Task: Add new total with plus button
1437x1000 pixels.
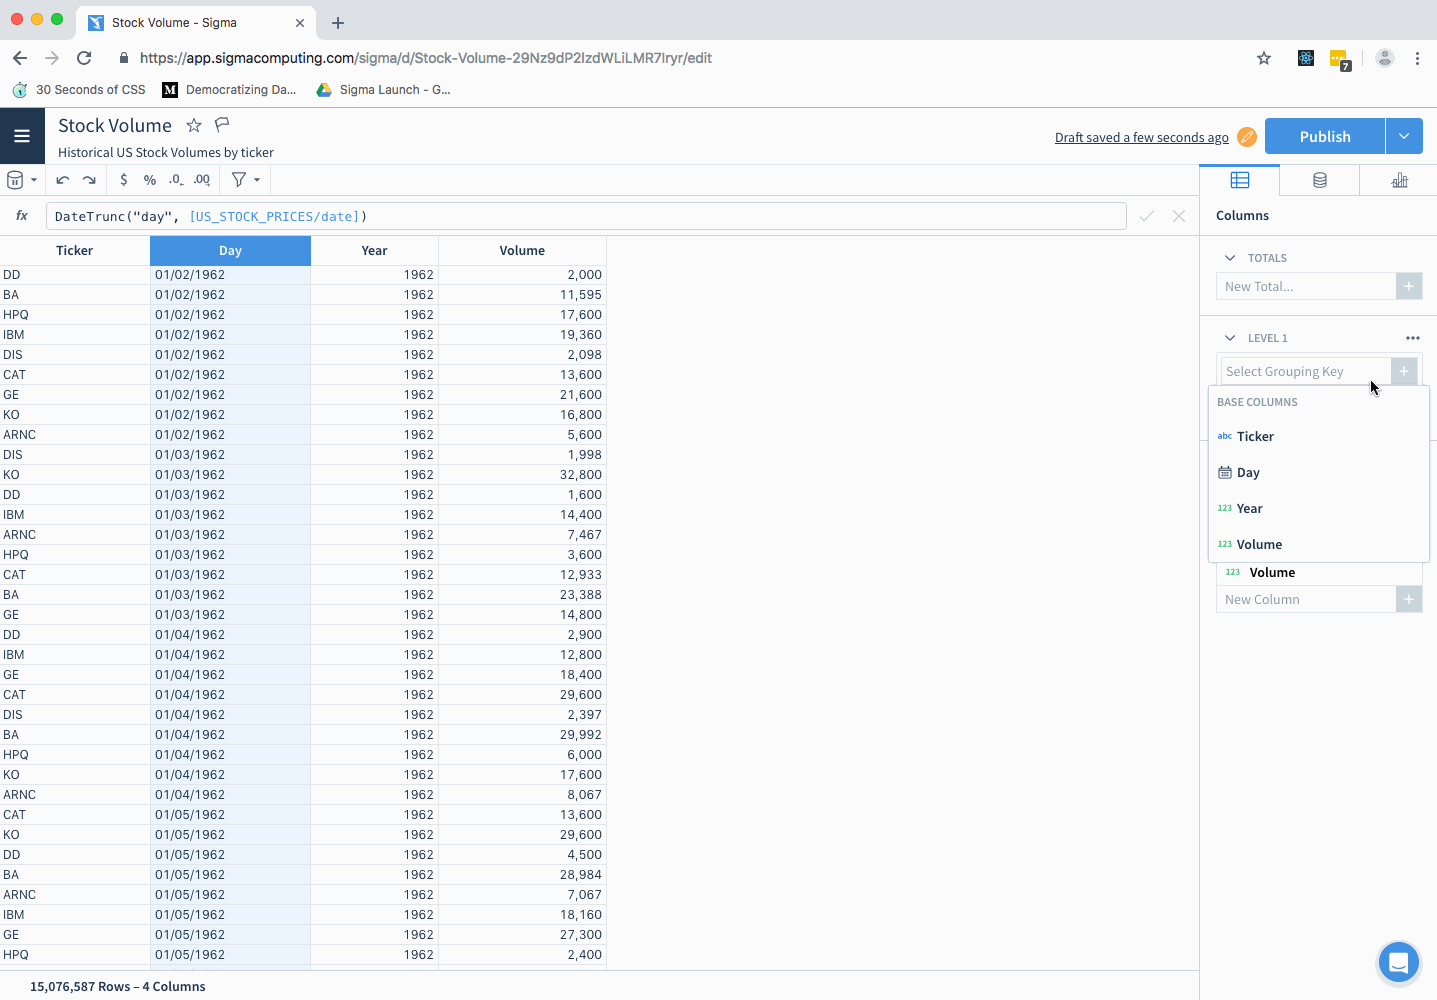Action: [x=1409, y=286]
